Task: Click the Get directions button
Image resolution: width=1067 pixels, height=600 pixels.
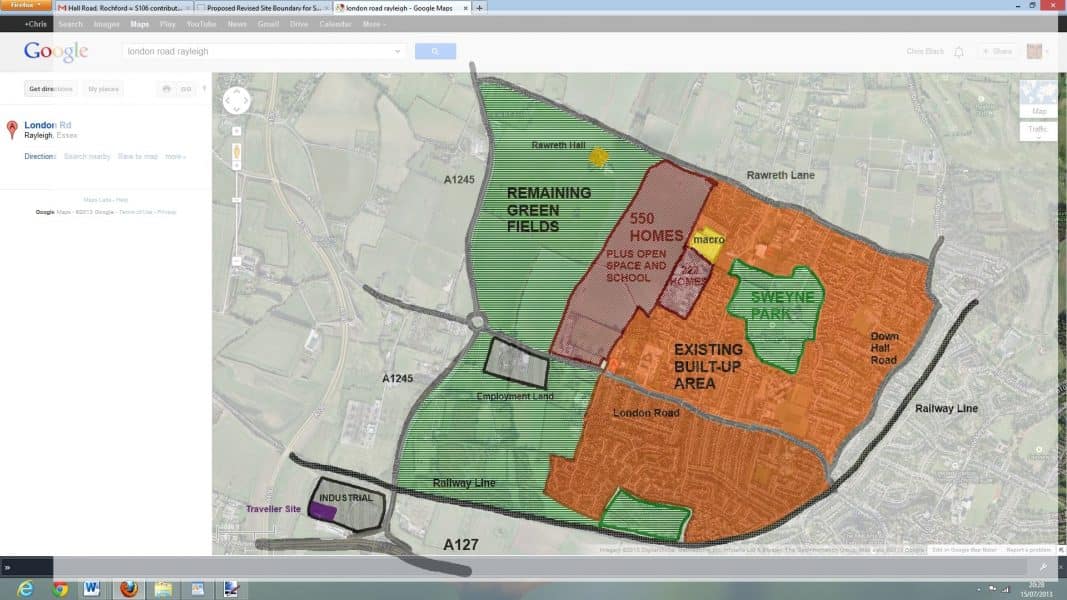Action: point(50,89)
